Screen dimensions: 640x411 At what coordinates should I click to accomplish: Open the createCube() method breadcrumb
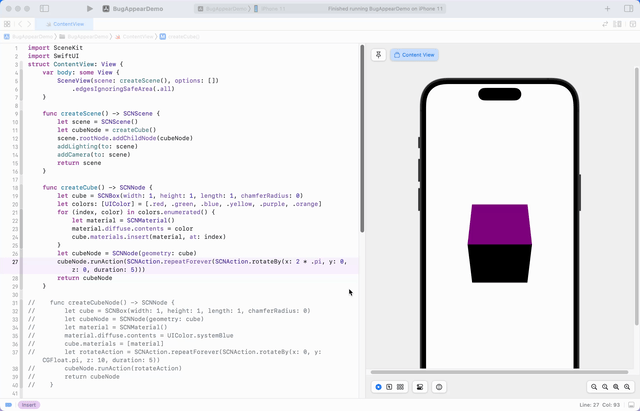pos(180,37)
